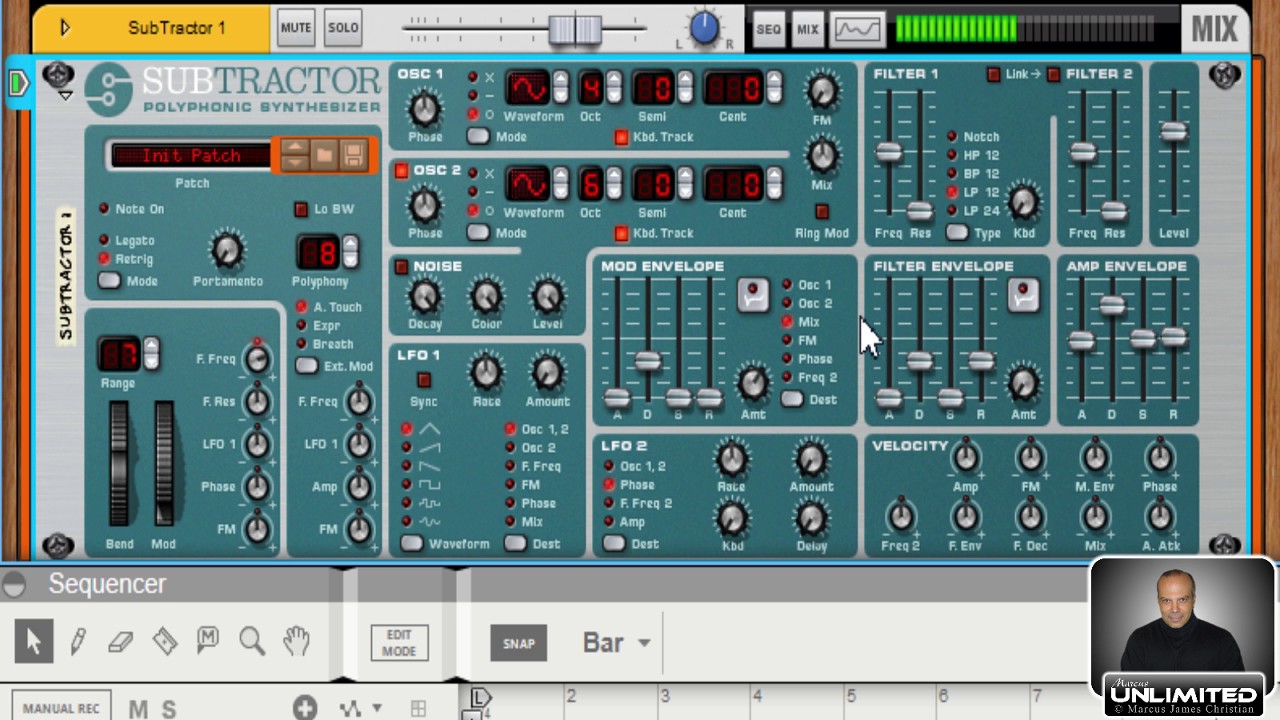1280x720 pixels.
Task: Enable Filter 2 button
Action: [1053, 74]
